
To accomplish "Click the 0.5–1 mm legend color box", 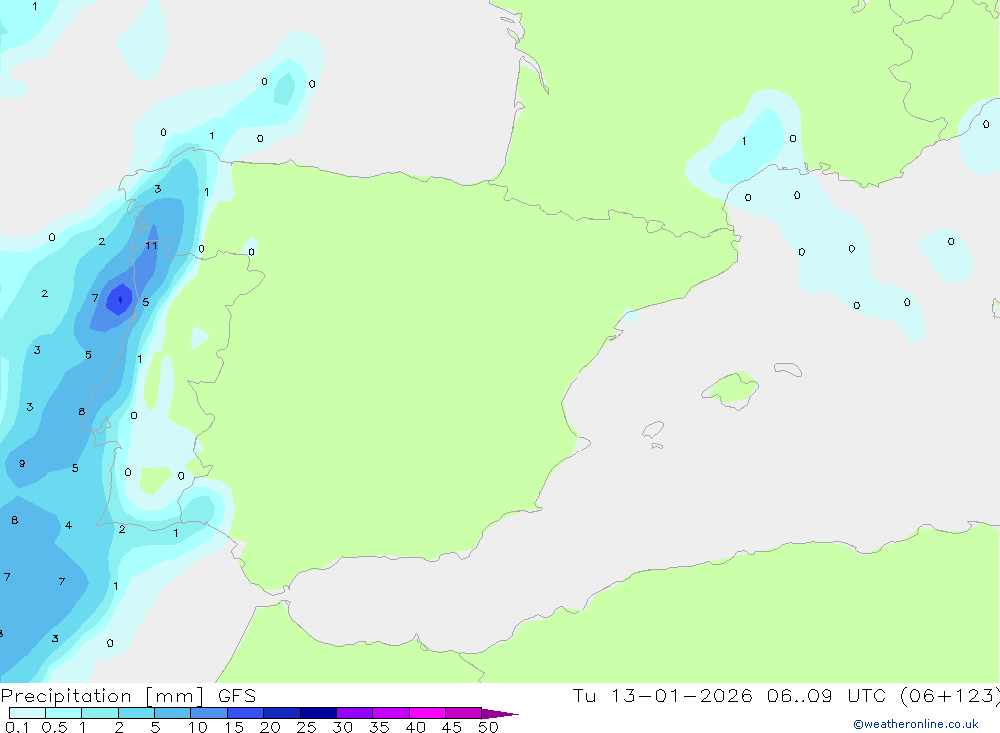I will click(x=64, y=713).
